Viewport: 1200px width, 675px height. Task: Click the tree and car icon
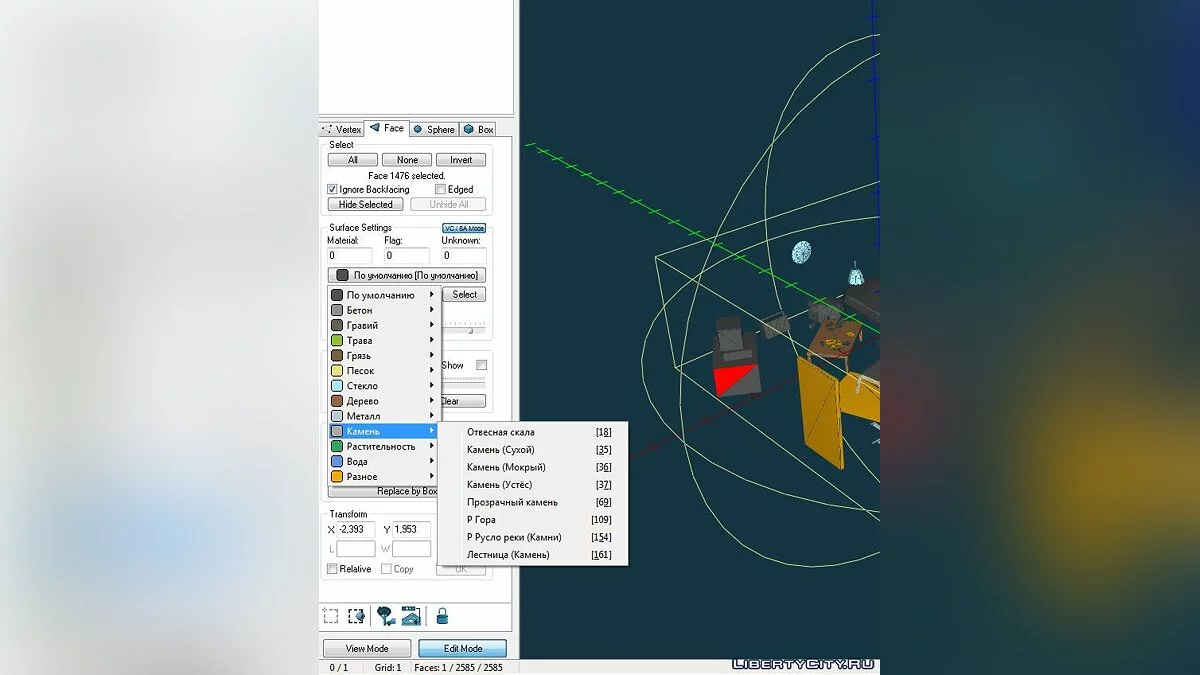pos(386,616)
